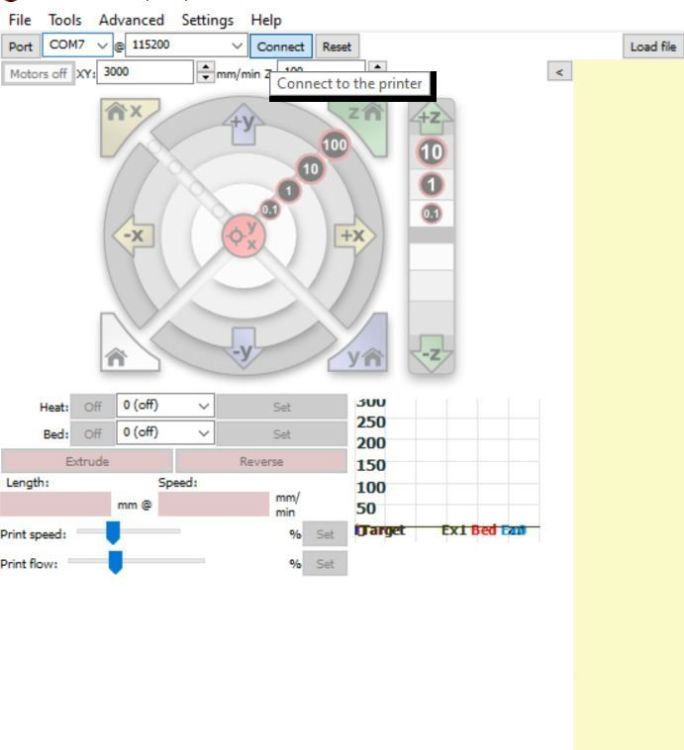The width and height of the screenshot is (684, 750).
Task: Click the Port button
Action: 21,46
